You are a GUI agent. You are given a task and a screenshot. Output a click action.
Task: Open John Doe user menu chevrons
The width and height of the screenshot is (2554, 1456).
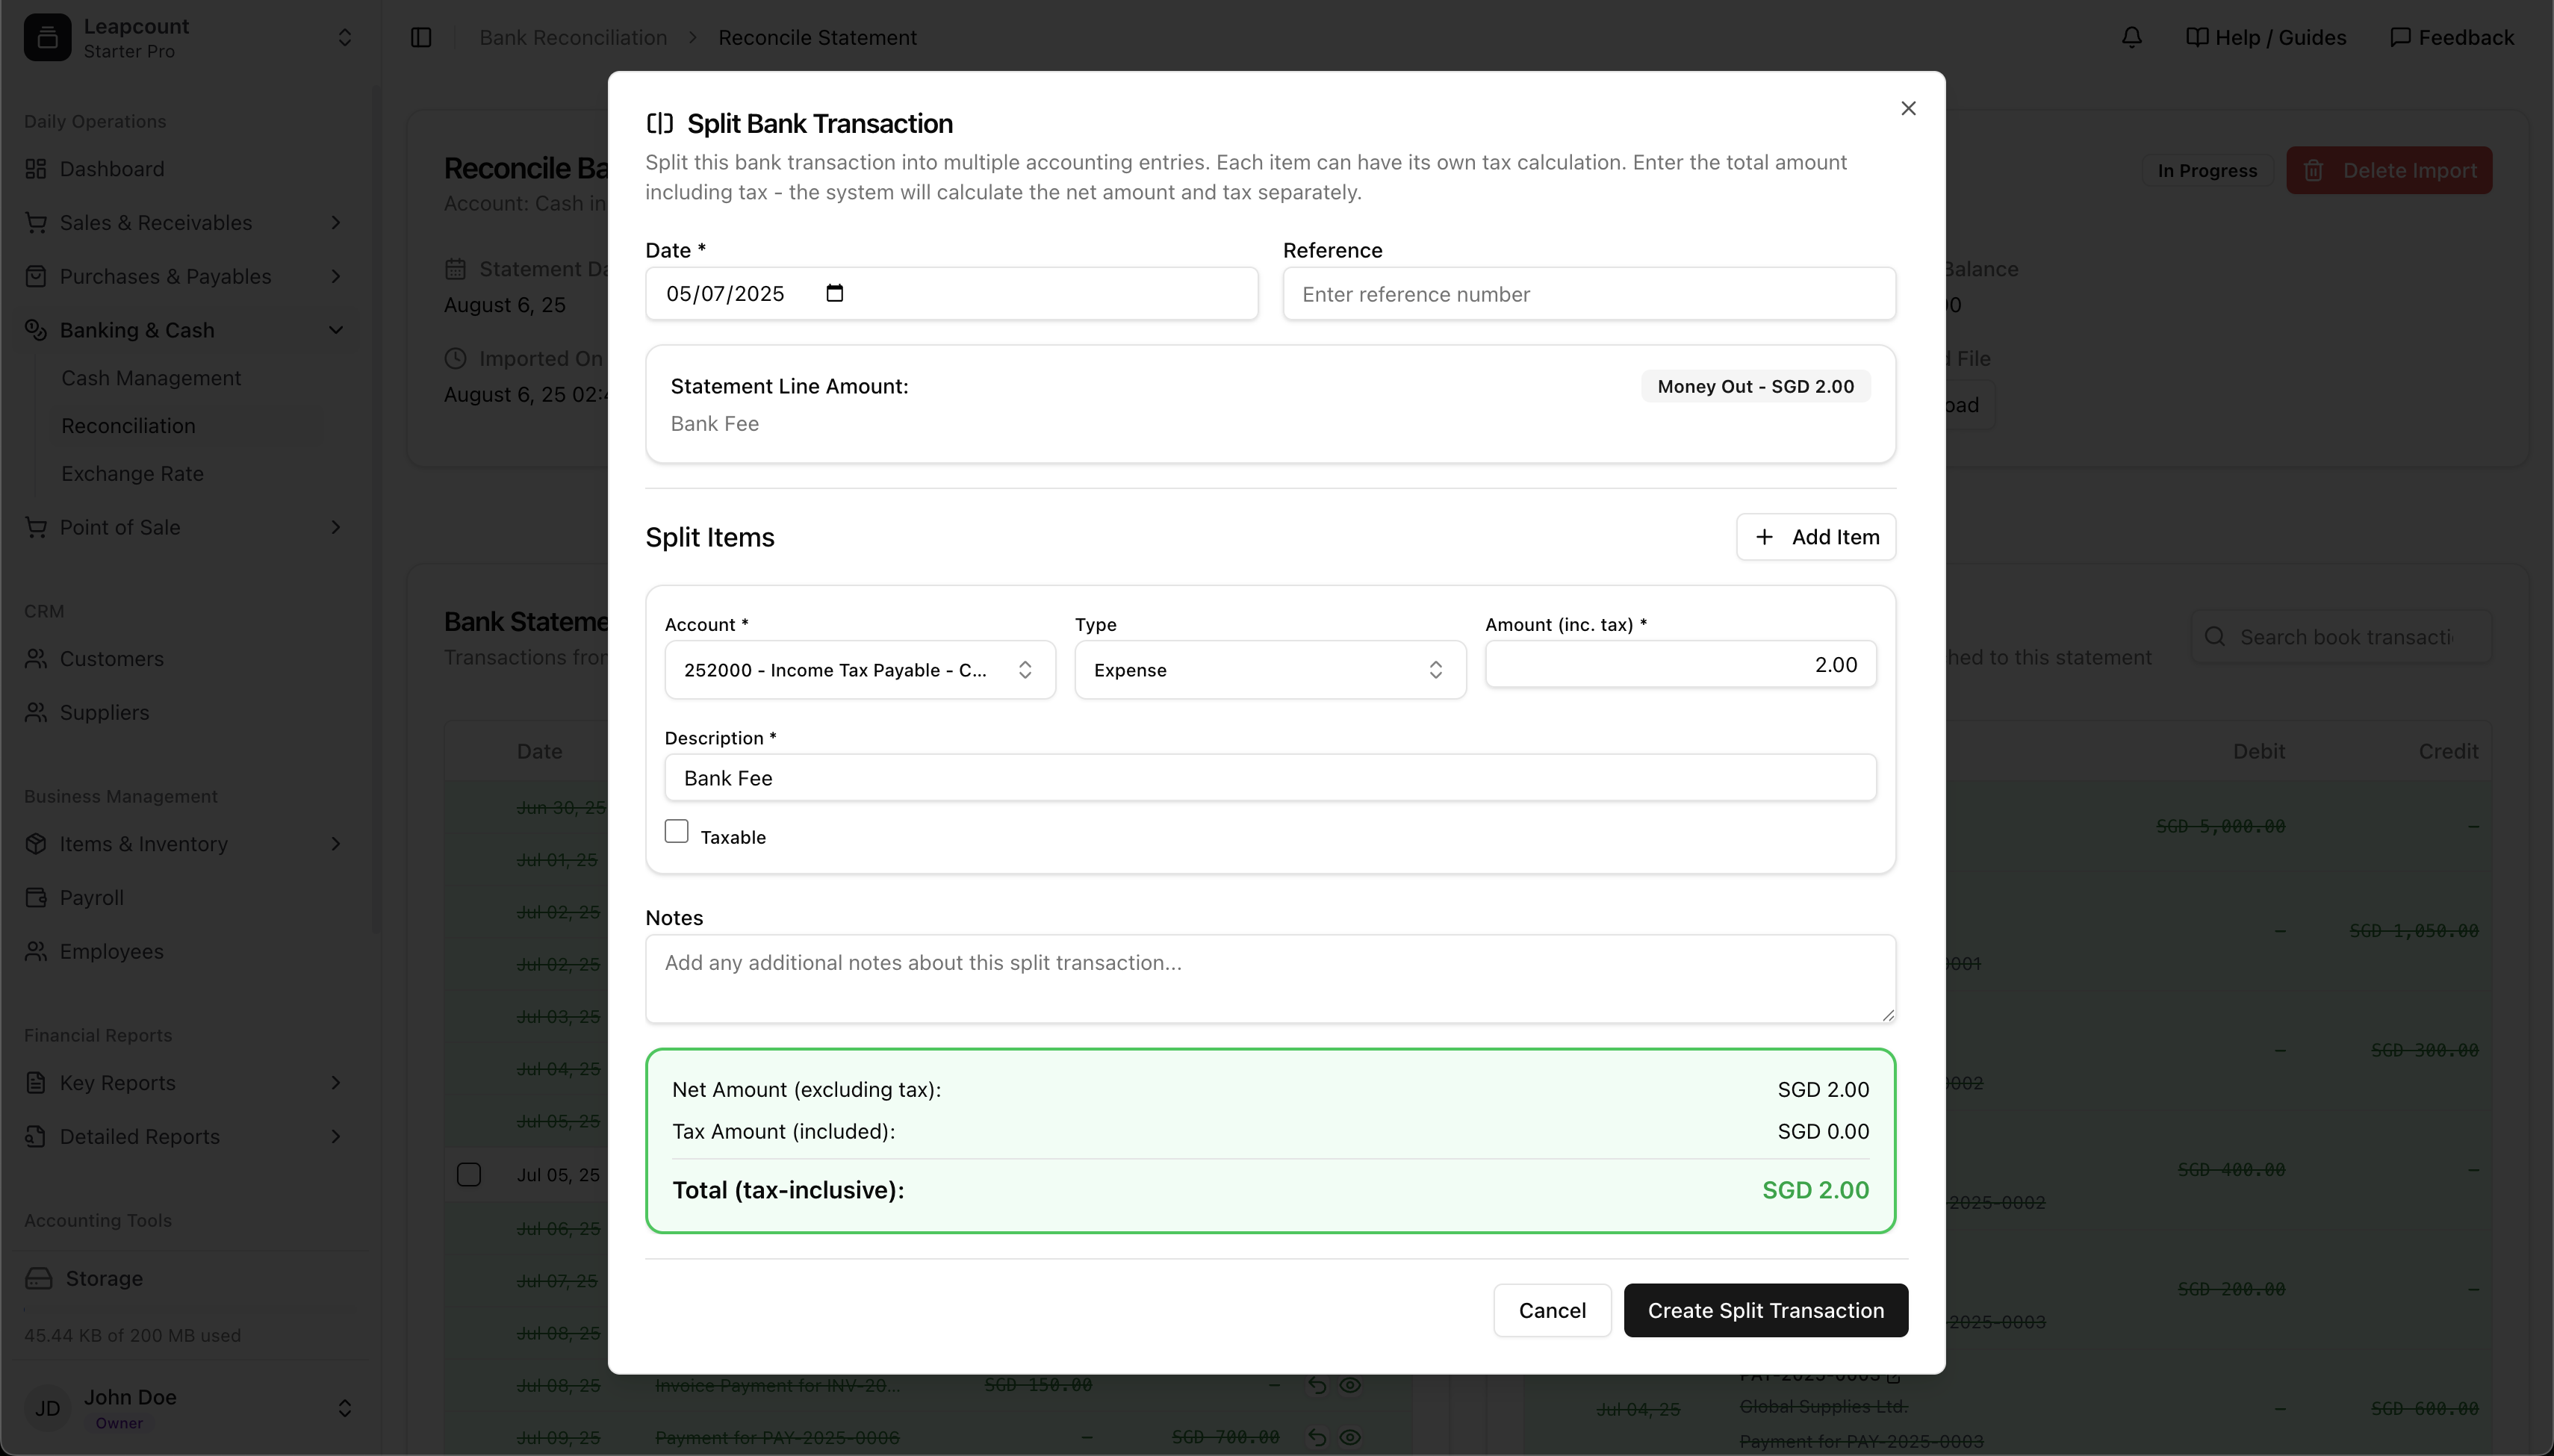click(x=345, y=1408)
